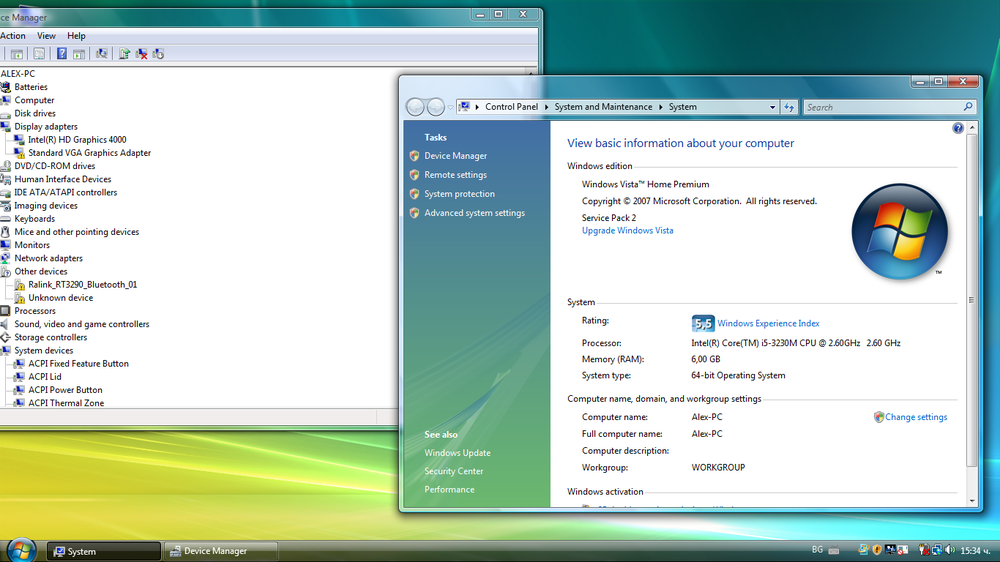Click the Forward button in the System window
Screen dimensions: 1000x562
436,107
